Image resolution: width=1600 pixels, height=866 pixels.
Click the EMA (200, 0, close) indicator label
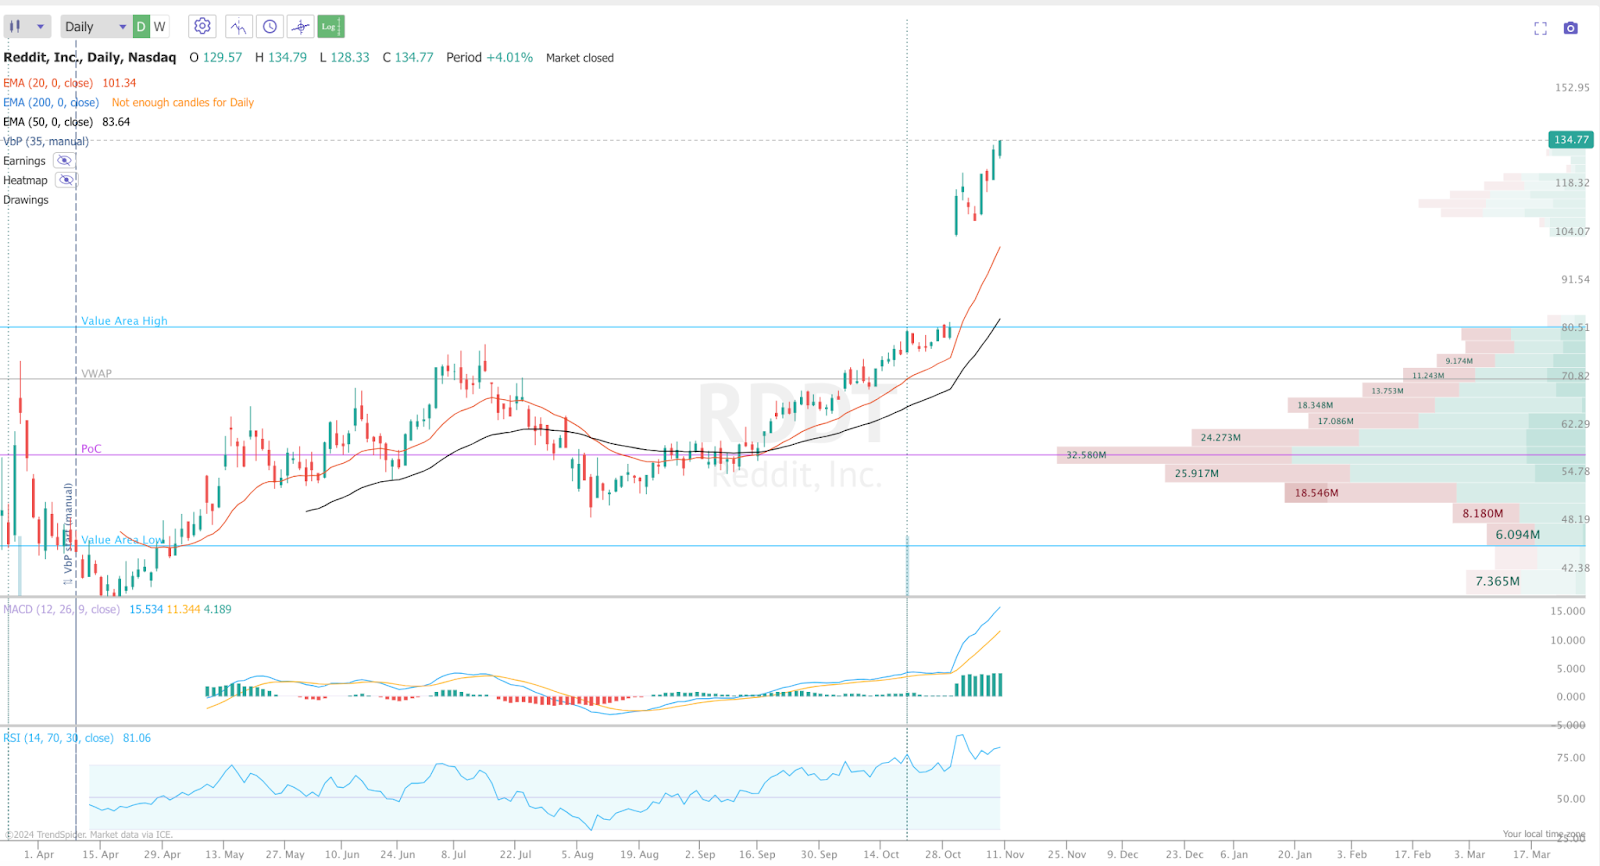(x=51, y=102)
